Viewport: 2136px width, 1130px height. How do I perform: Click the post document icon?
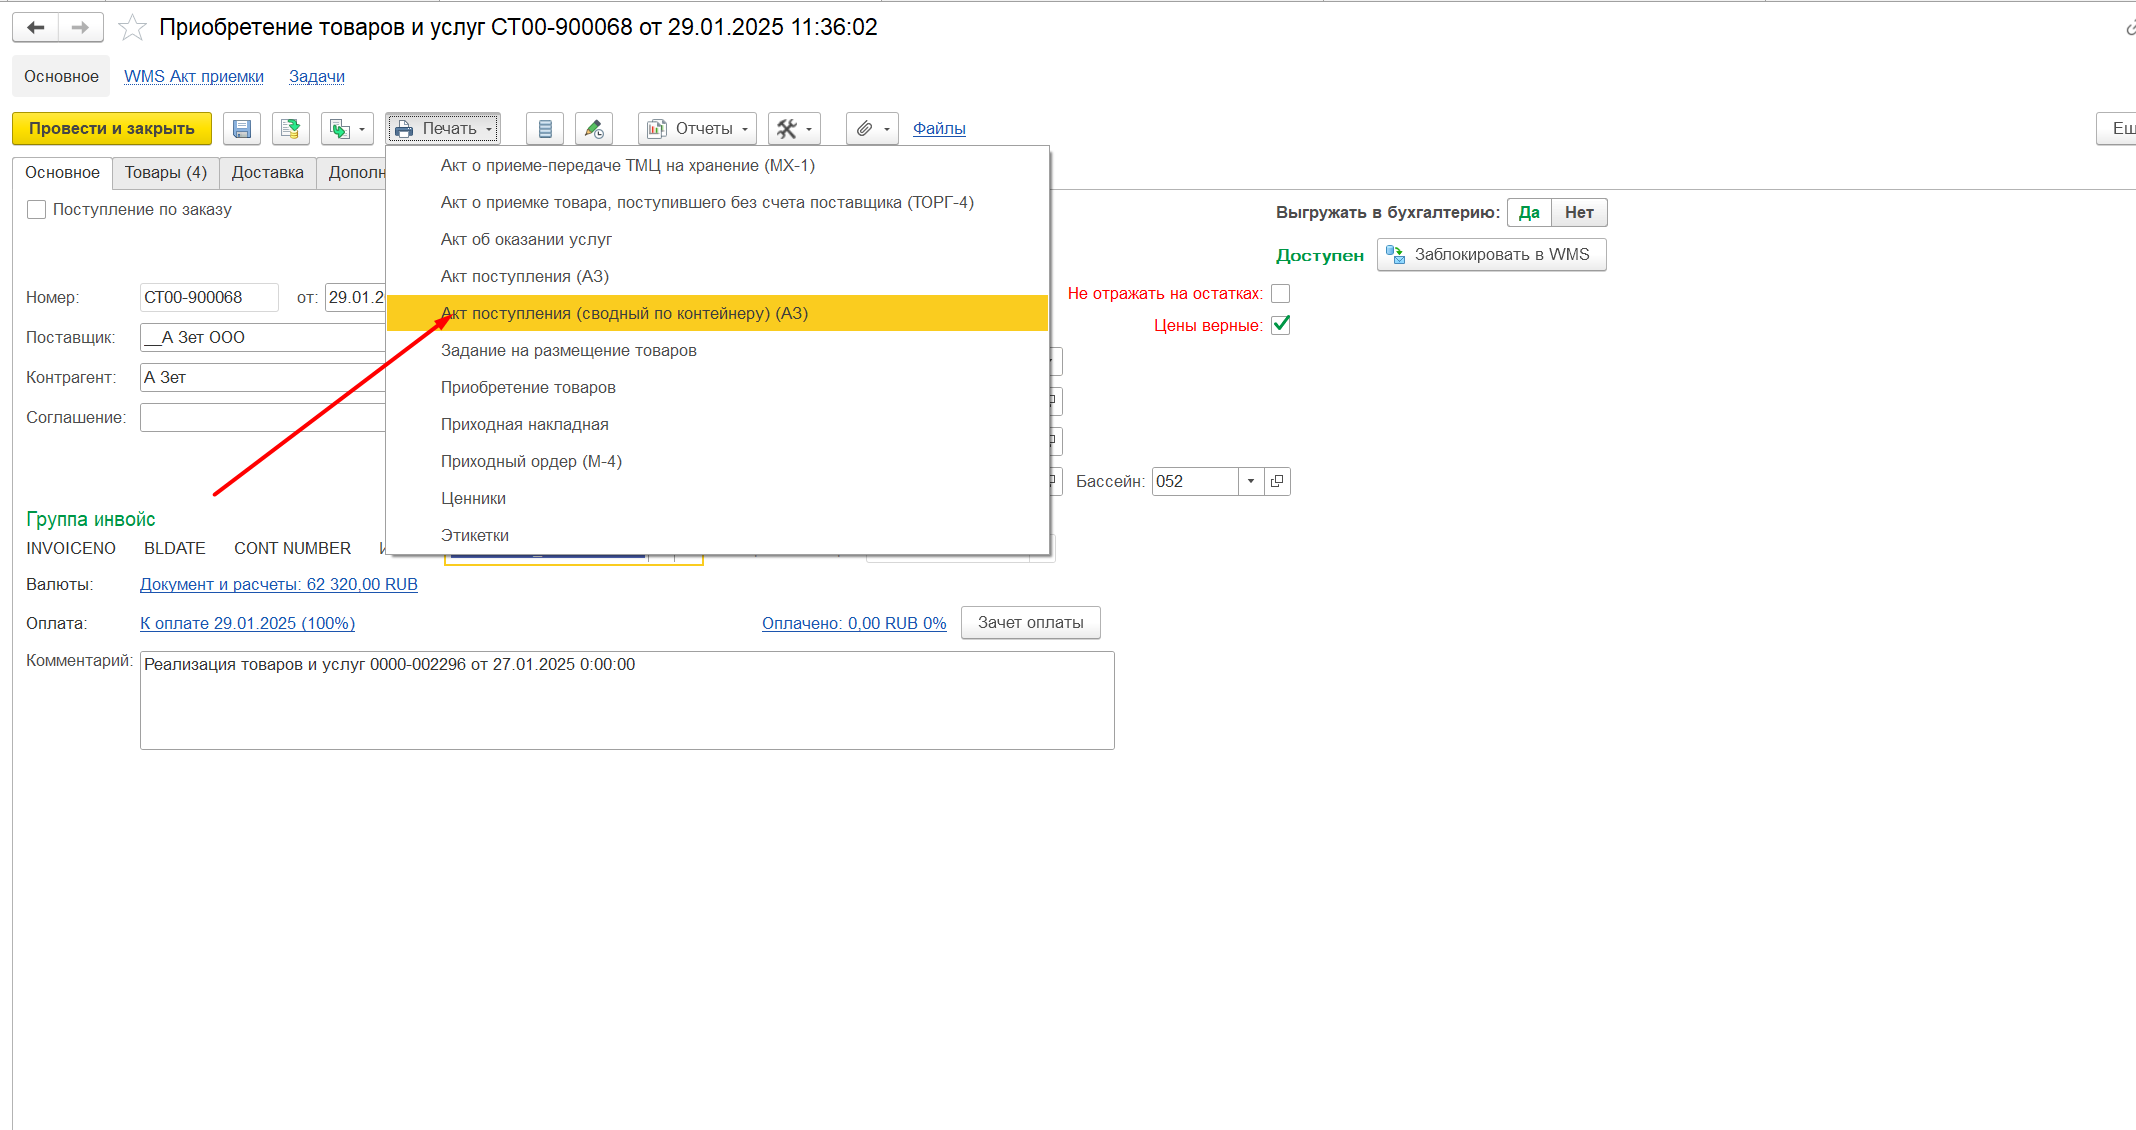[x=290, y=129]
